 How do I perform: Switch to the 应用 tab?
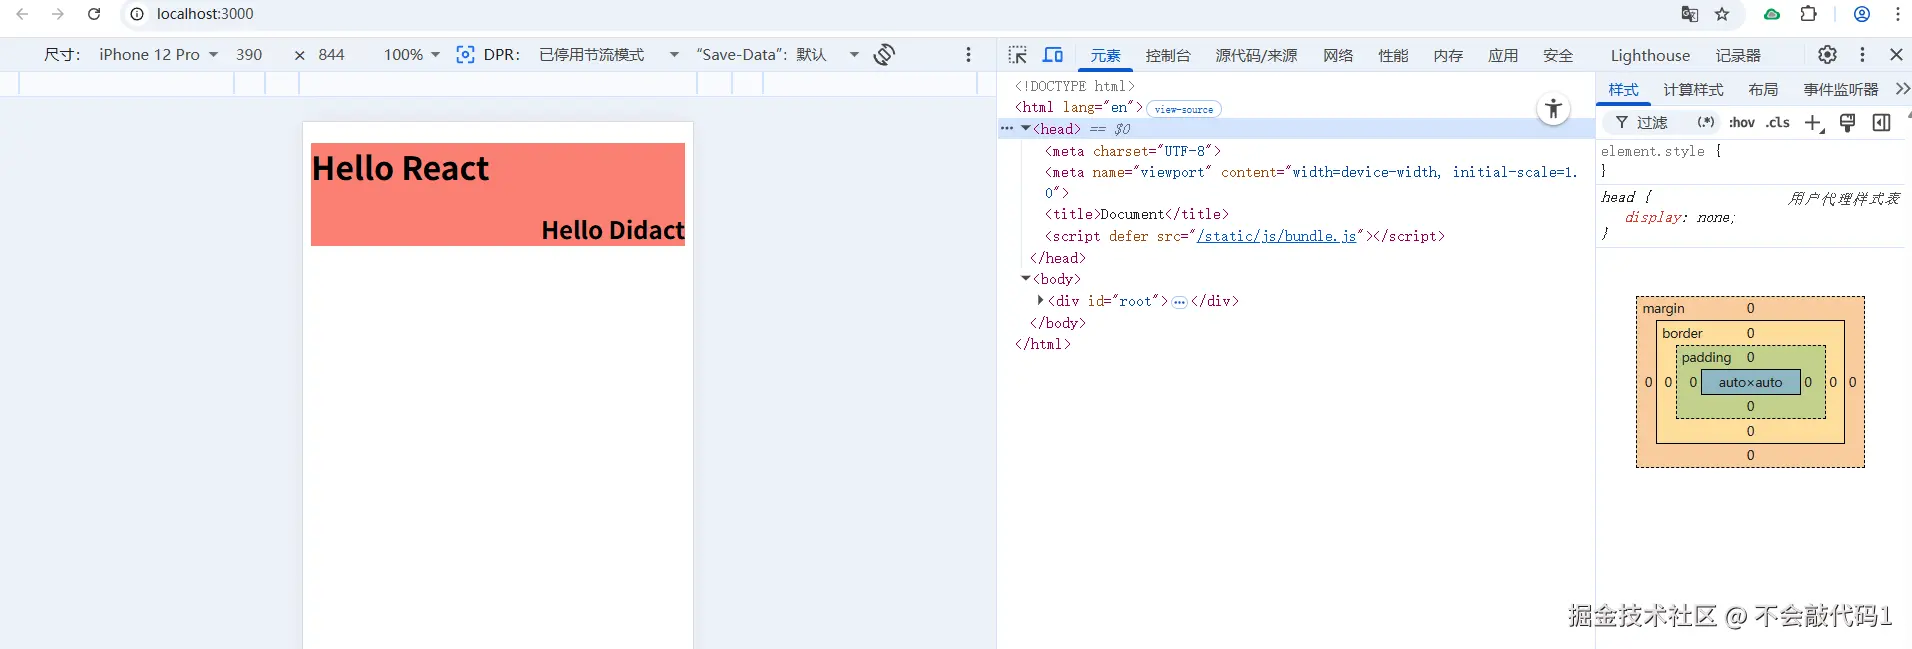(1503, 56)
